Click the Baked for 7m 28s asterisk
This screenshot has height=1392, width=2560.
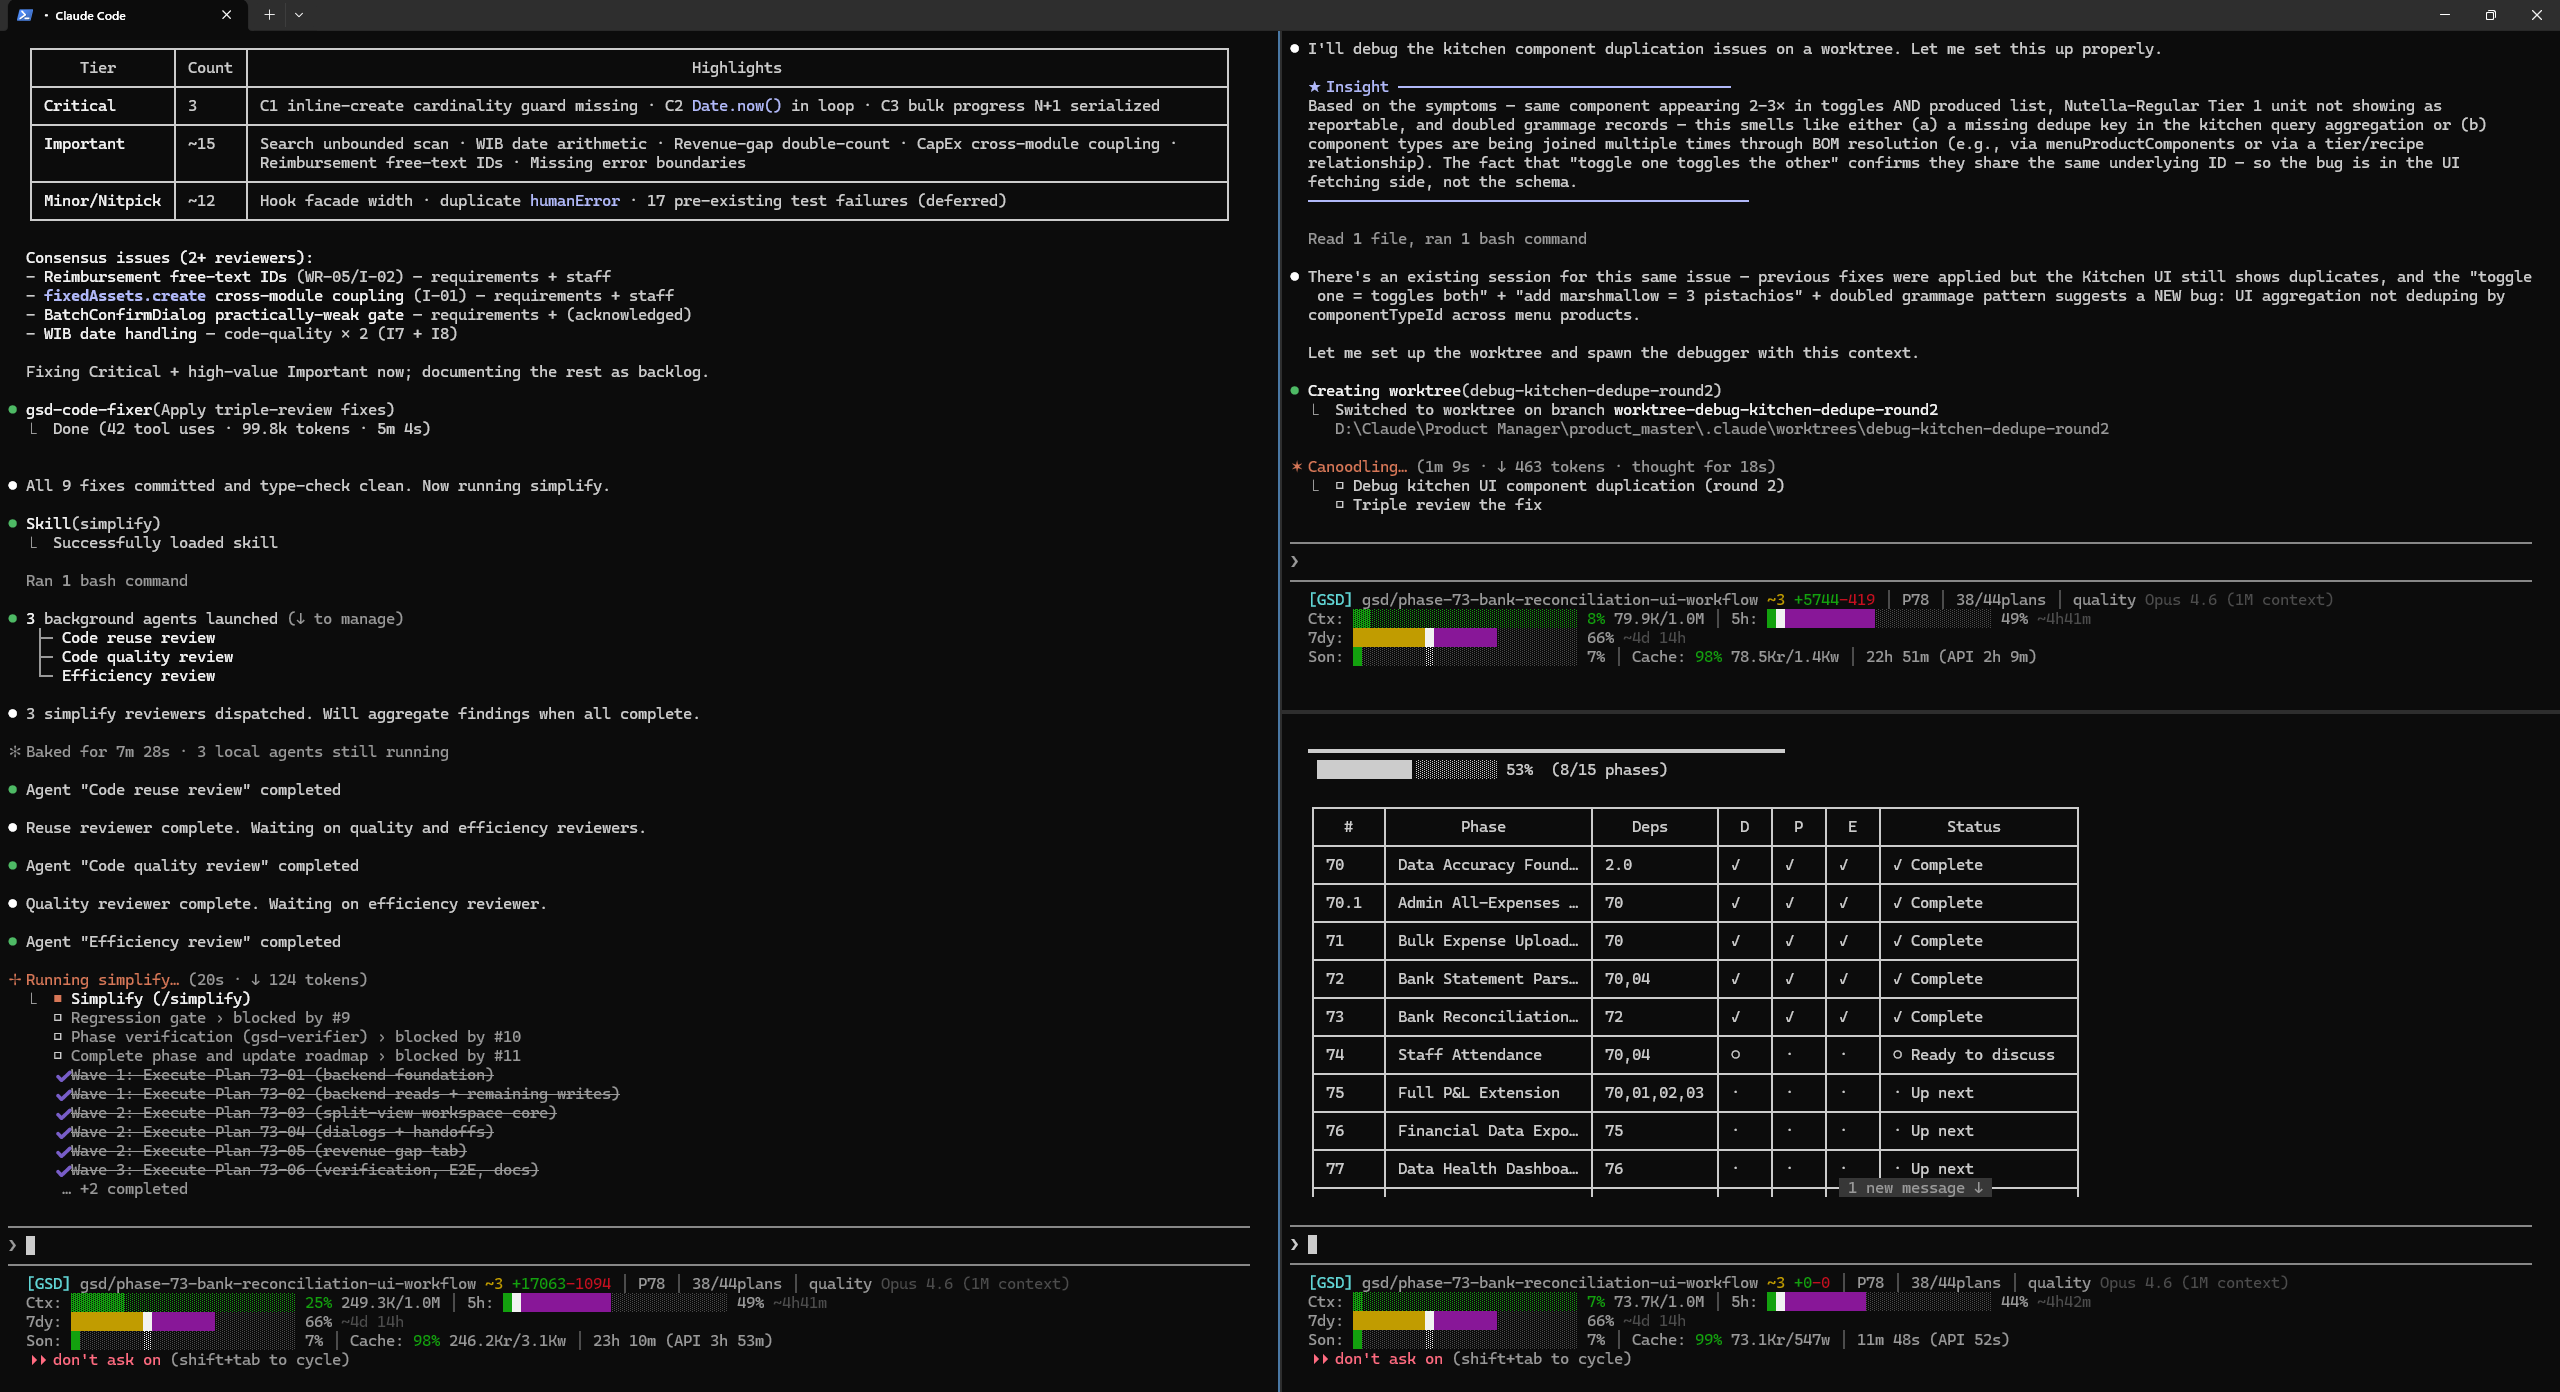[14, 752]
